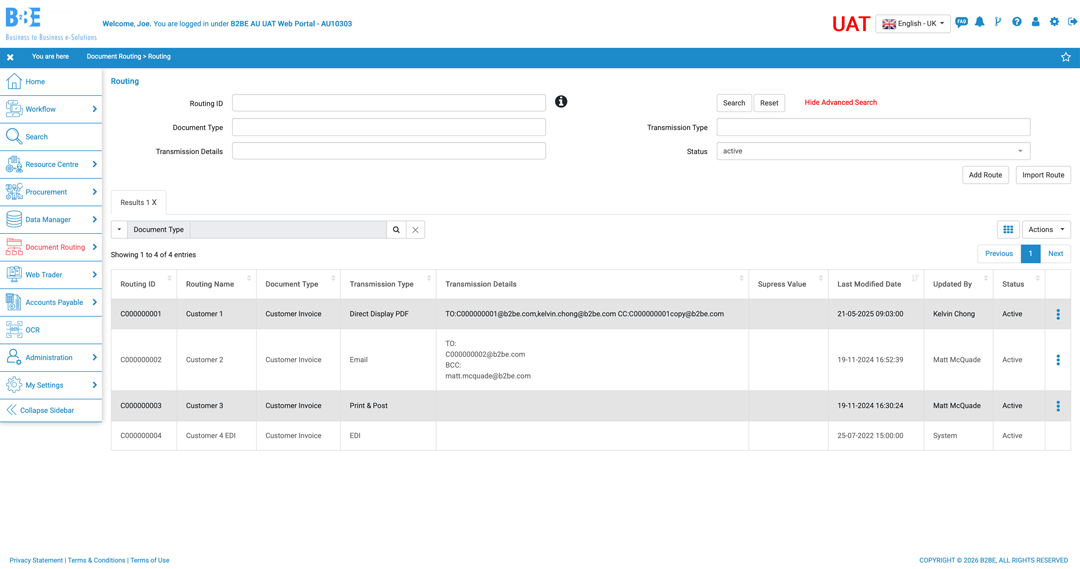
Task: Open the settings gear icon
Action: (x=1054, y=22)
